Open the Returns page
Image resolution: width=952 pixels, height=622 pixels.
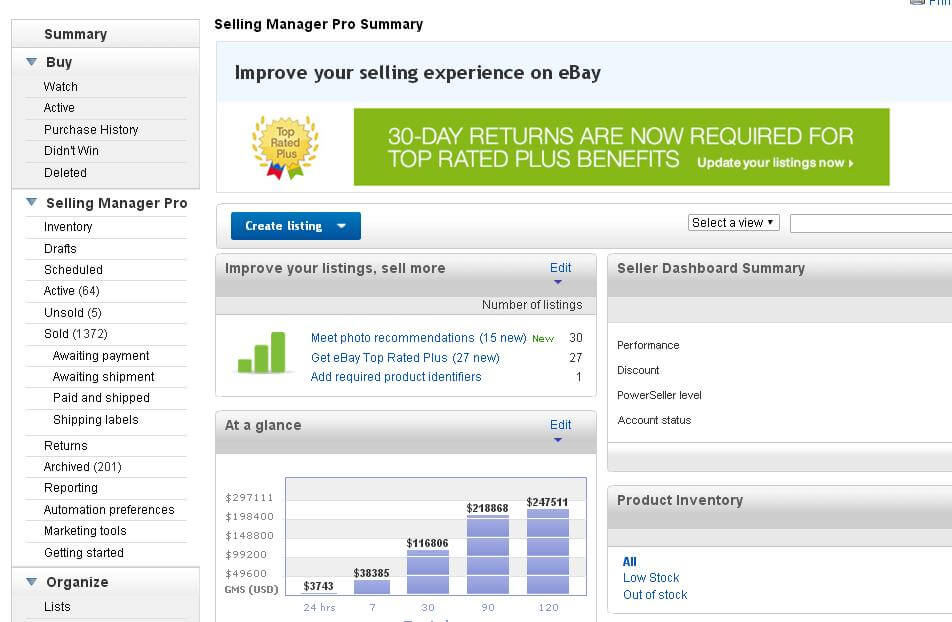coord(66,446)
